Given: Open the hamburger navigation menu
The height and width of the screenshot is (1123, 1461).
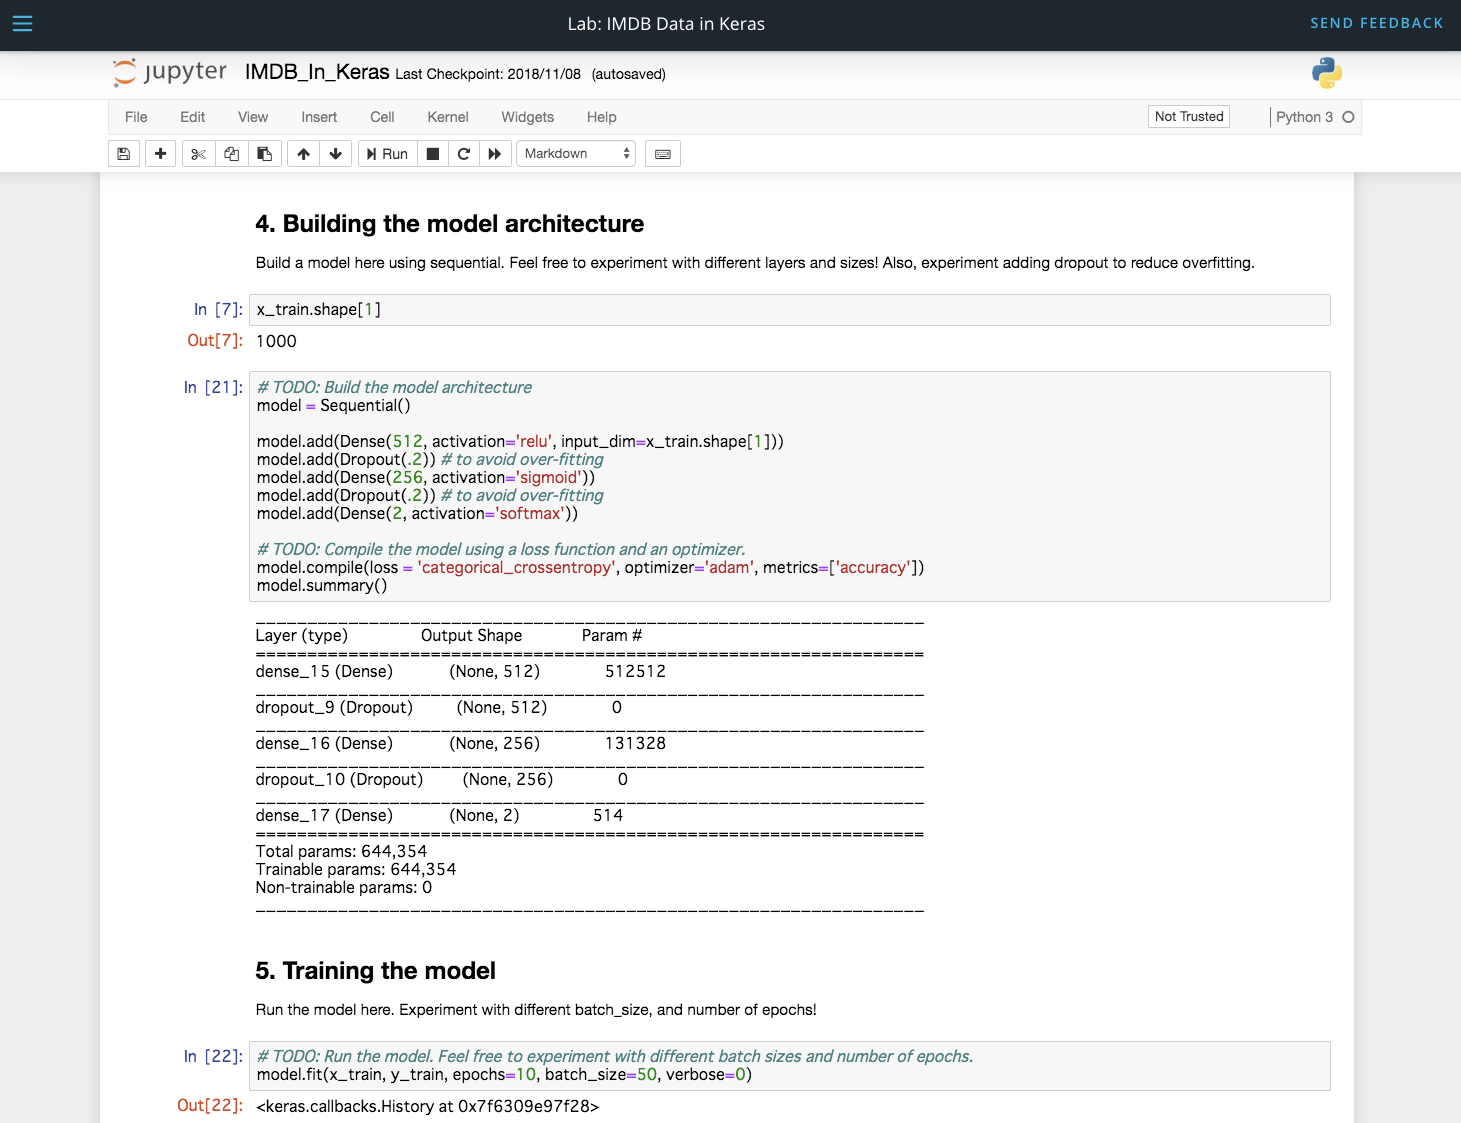Looking at the screenshot, I should (22, 23).
